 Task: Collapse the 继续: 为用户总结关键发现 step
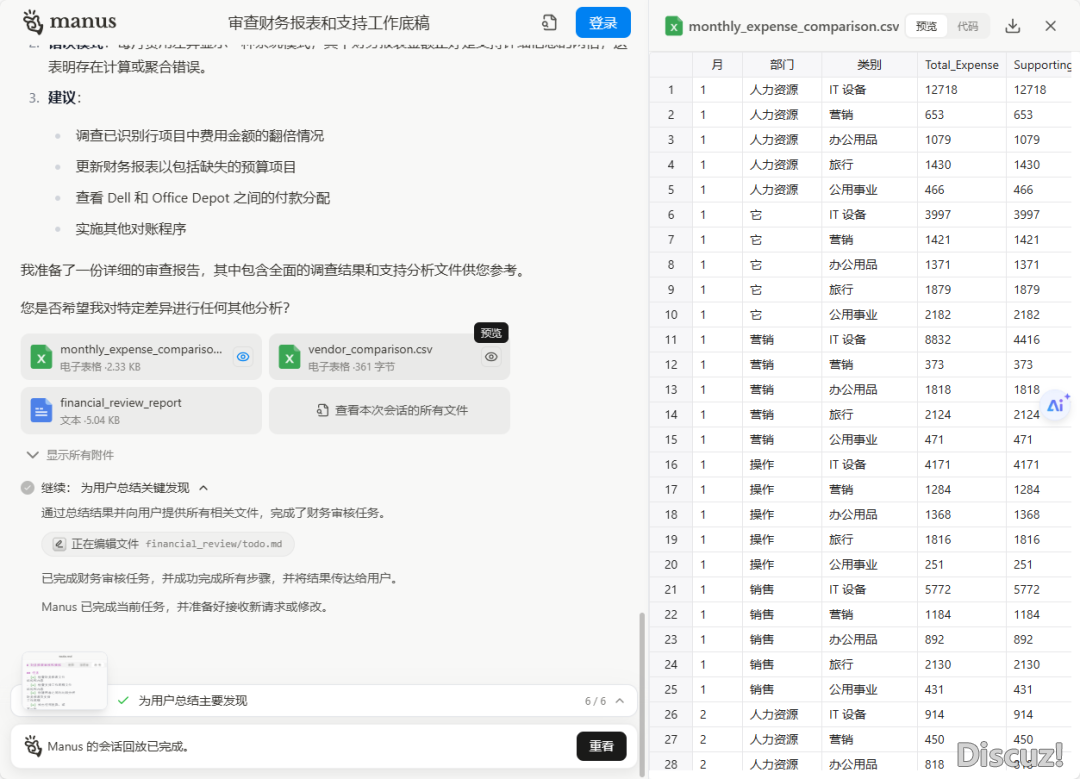pyautogui.click(x=204, y=488)
